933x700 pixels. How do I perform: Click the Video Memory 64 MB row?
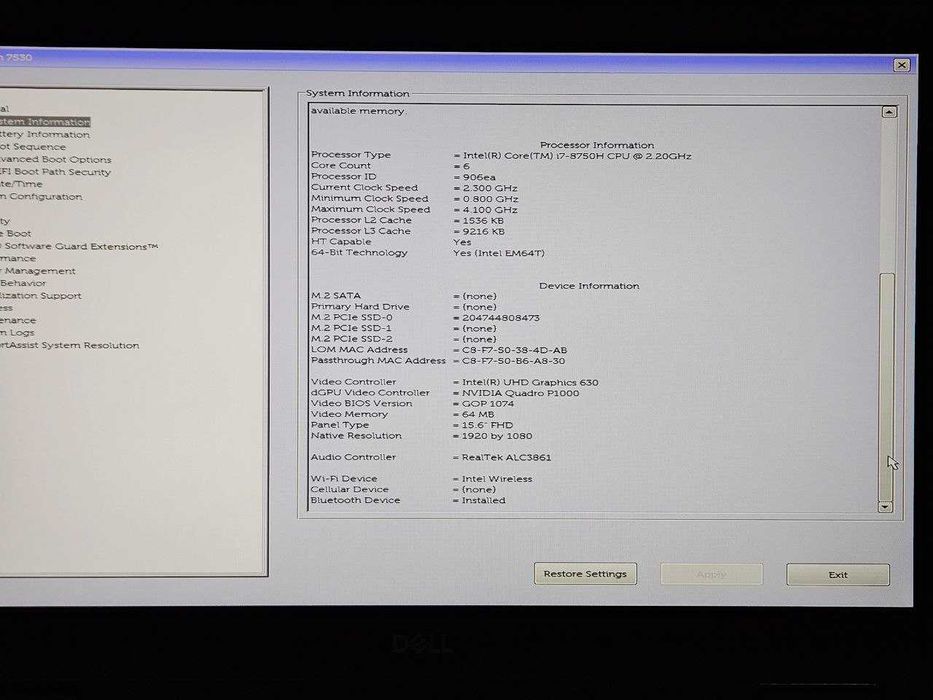click(403, 414)
